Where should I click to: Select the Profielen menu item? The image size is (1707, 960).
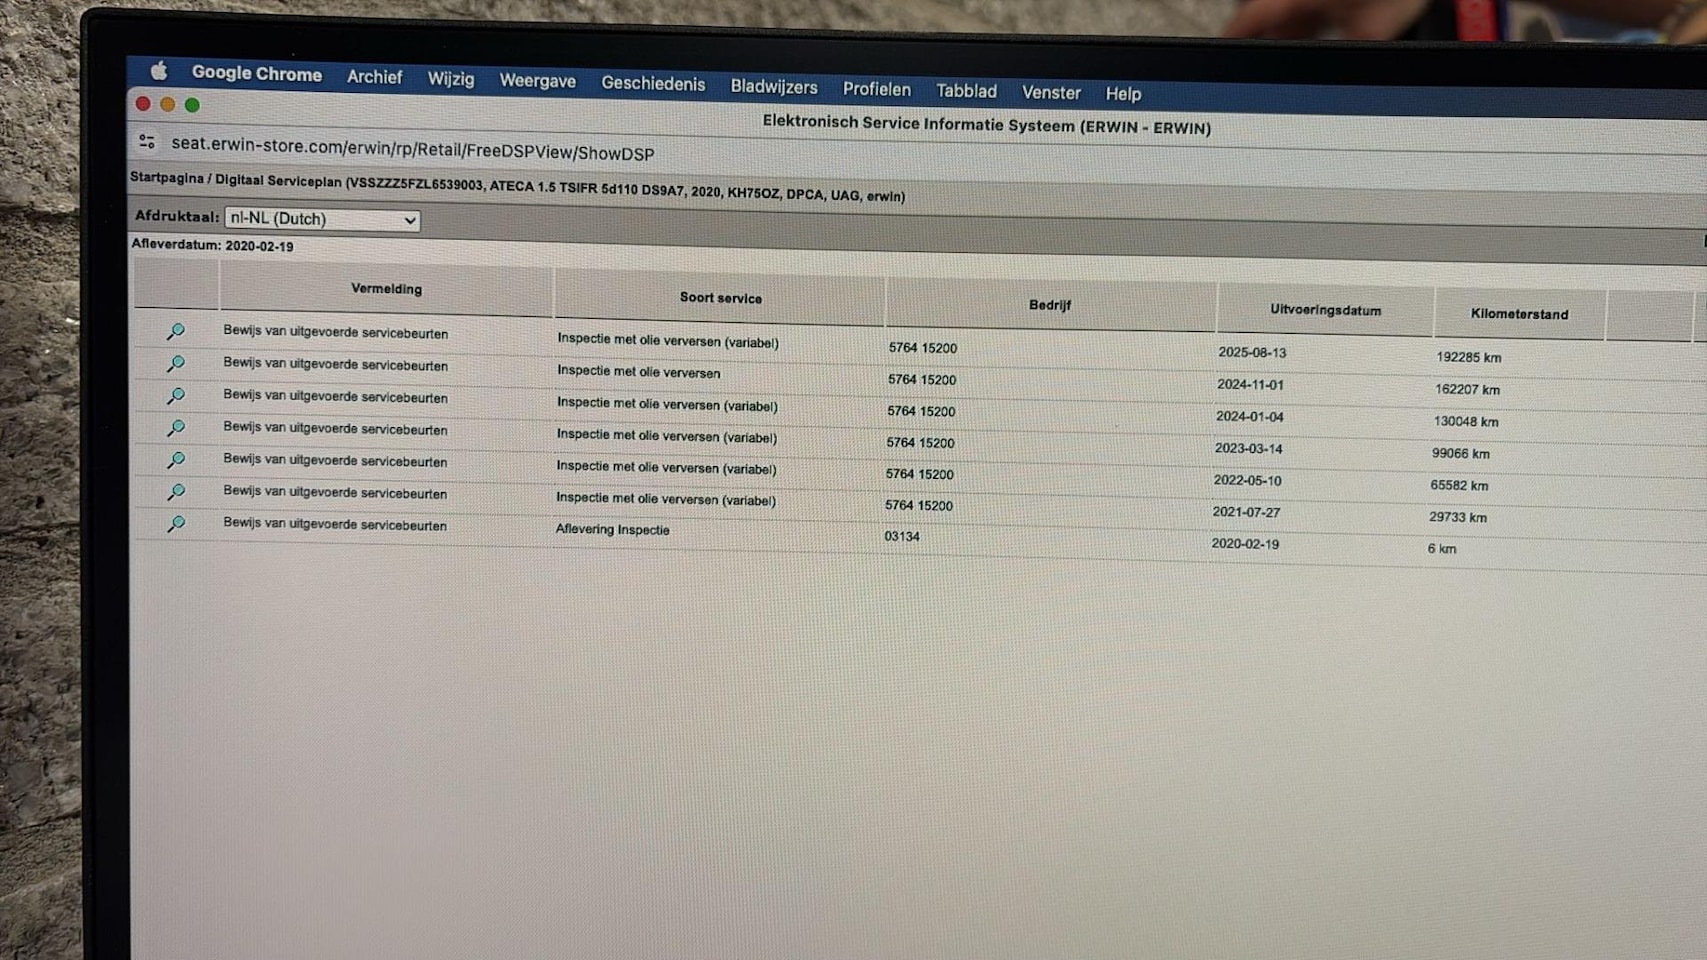tap(876, 89)
